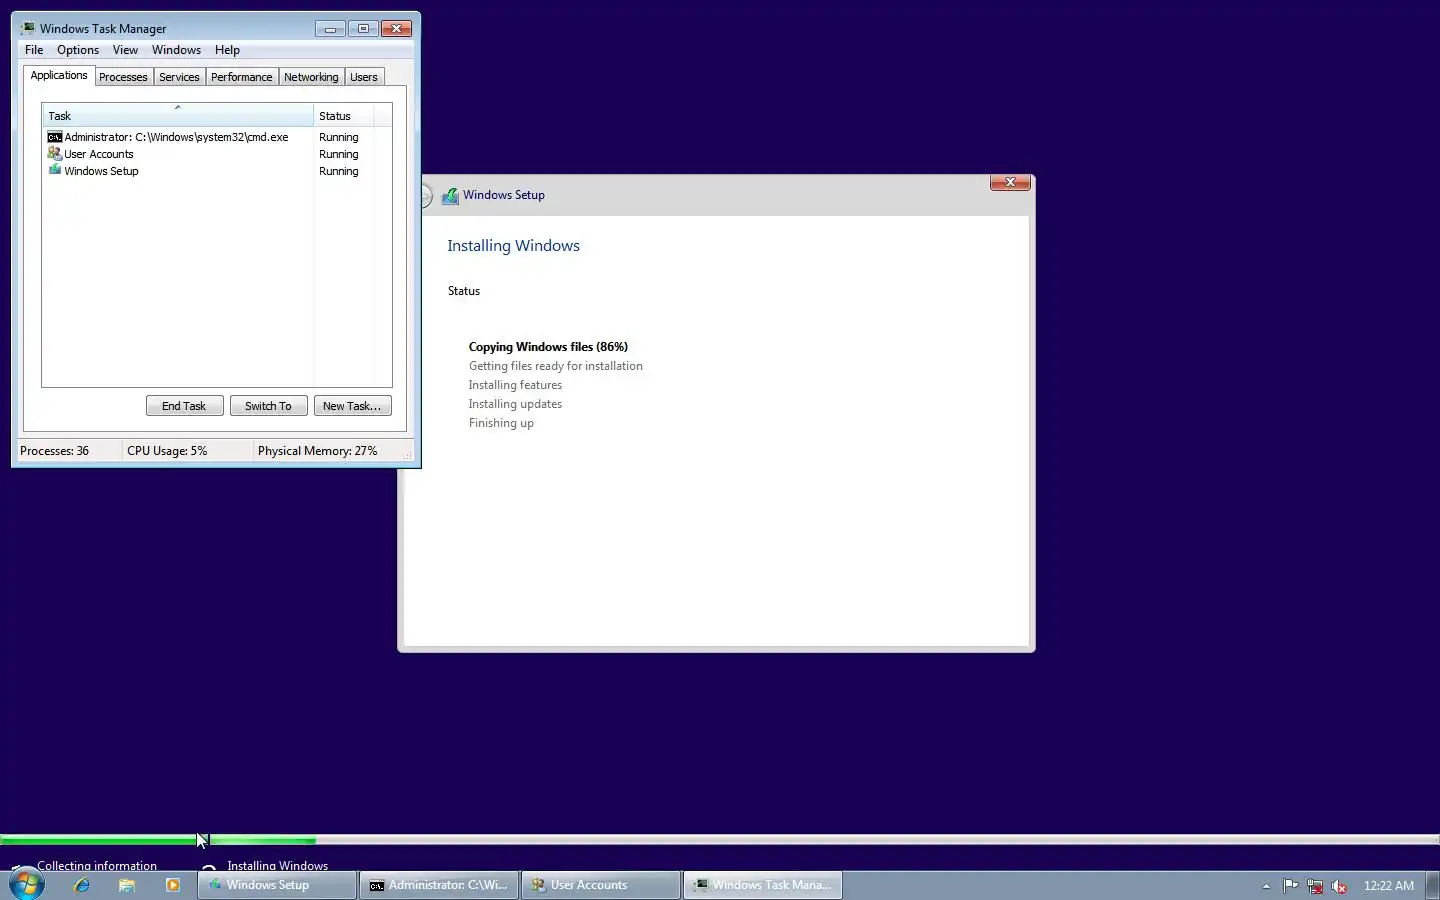The height and width of the screenshot is (900, 1440).
Task: Click Action Center flag tray icon
Action: point(1291,885)
